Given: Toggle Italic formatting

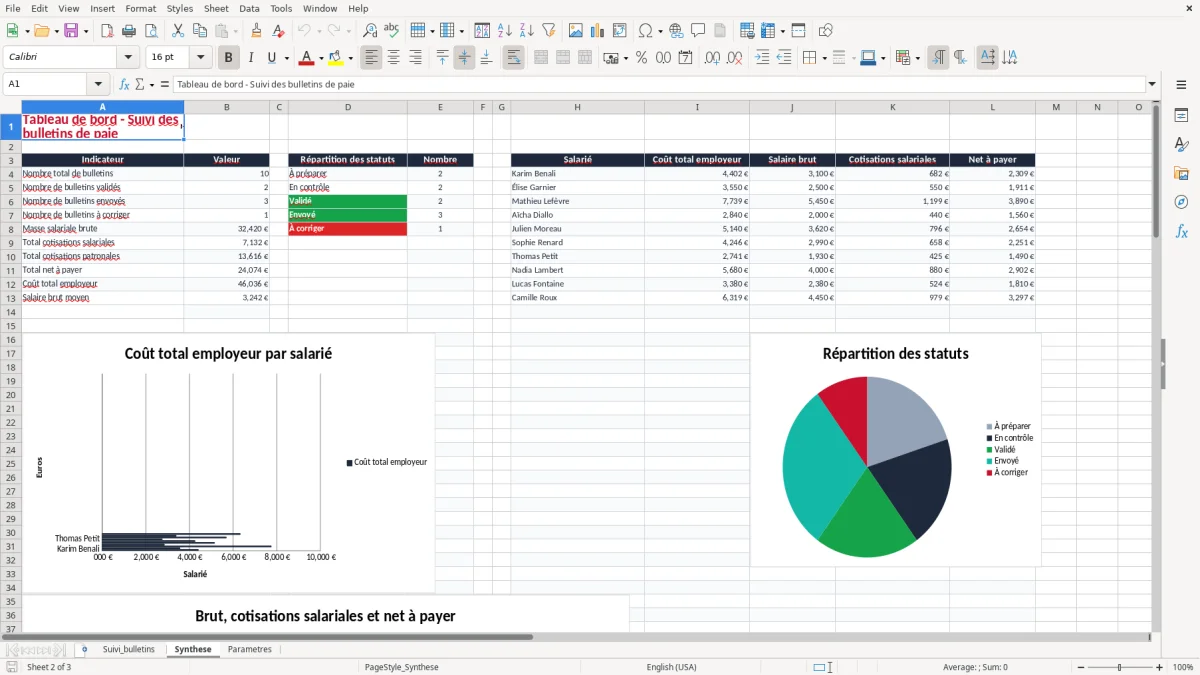Looking at the screenshot, I should click(251, 58).
